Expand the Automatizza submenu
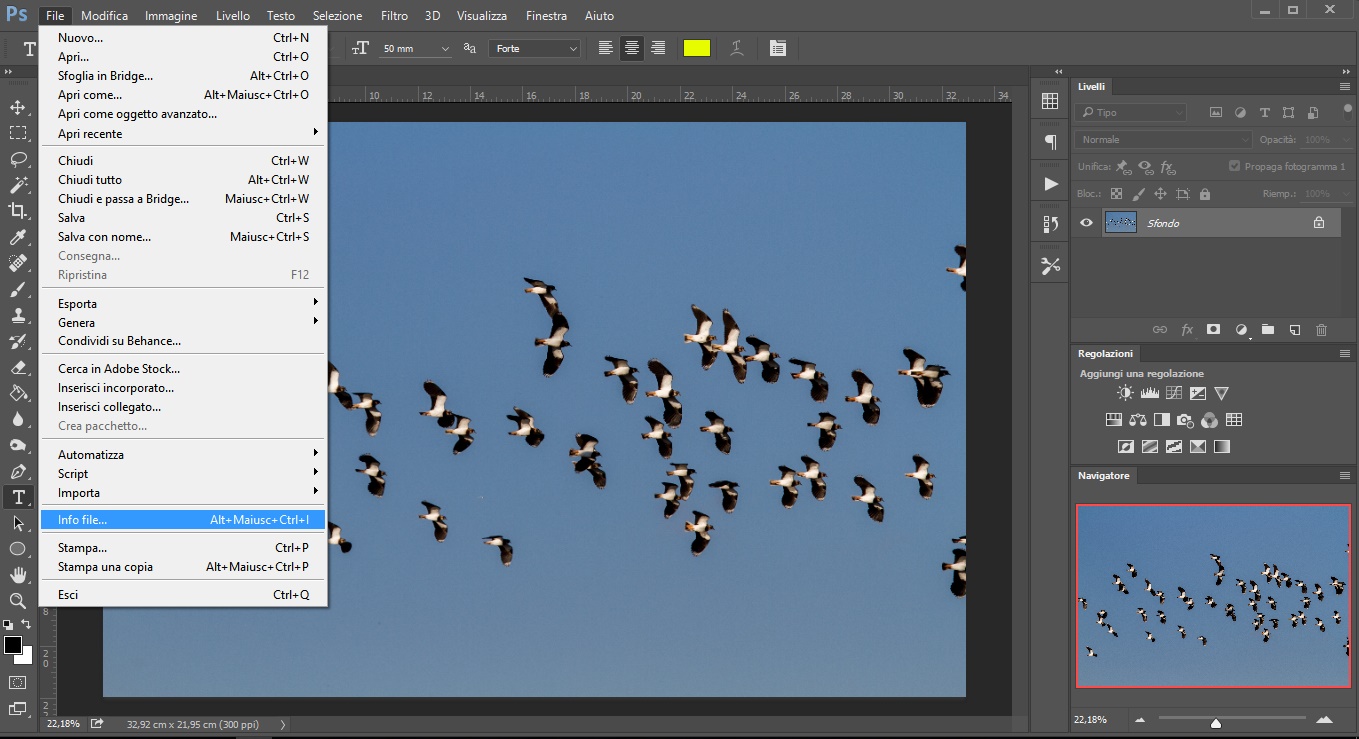The width and height of the screenshot is (1359, 739). click(x=182, y=454)
